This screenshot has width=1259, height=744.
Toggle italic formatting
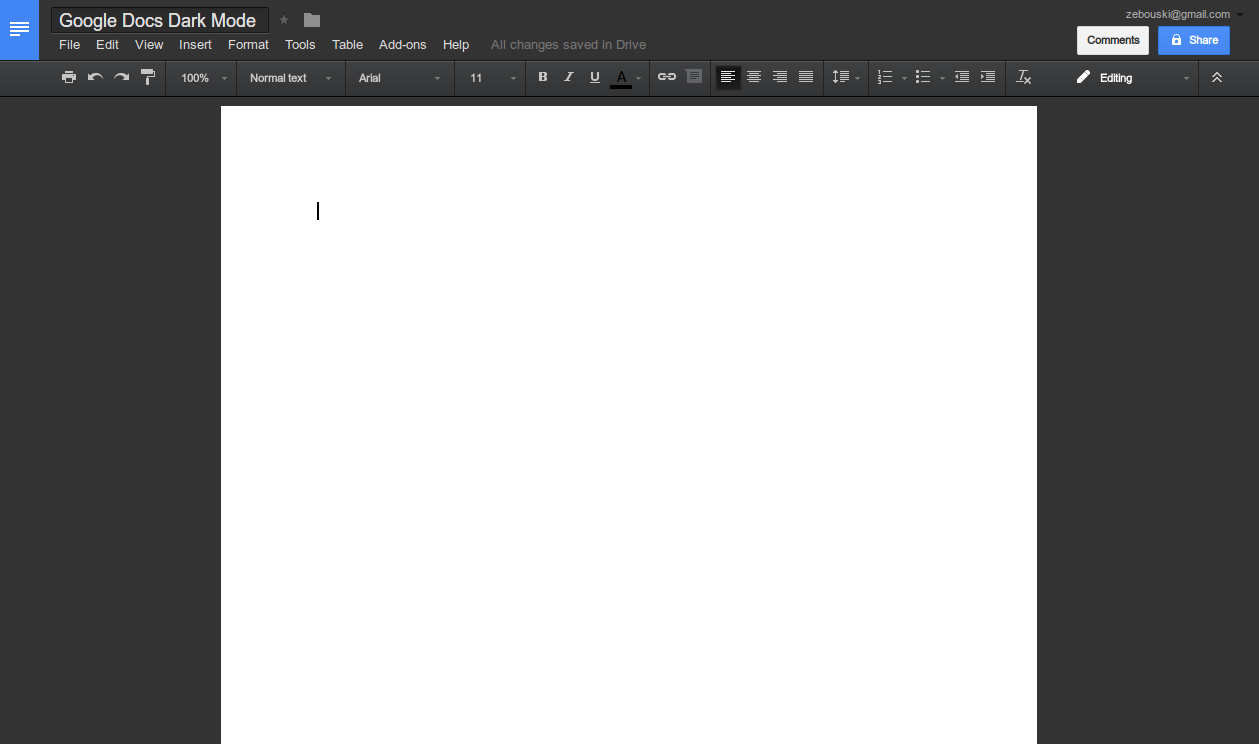click(x=568, y=77)
